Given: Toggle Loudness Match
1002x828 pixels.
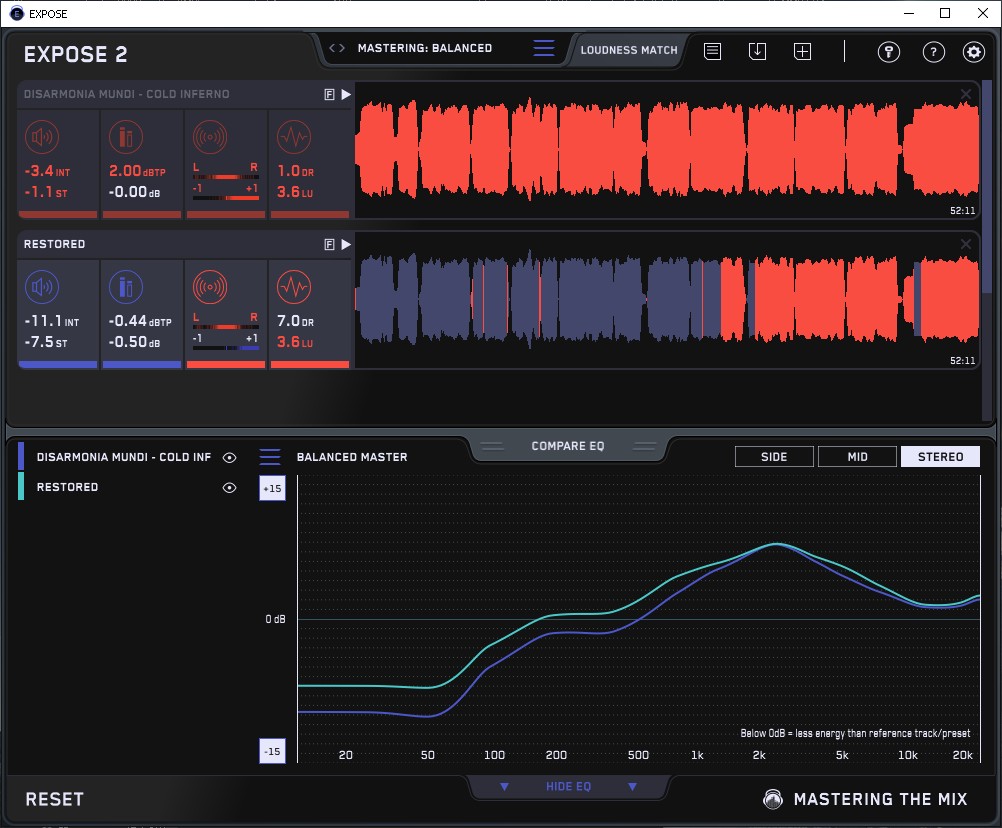Looking at the screenshot, I should click(x=628, y=49).
